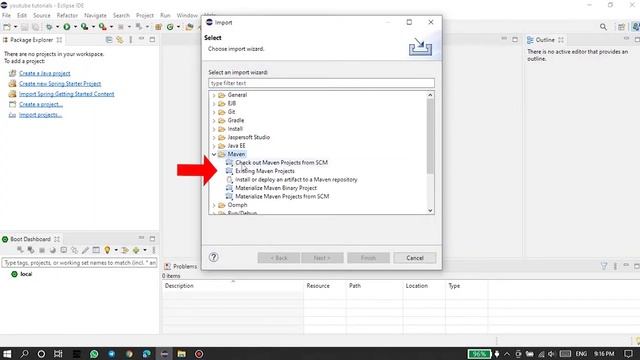The height and width of the screenshot is (360, 640).
Task: Click the import wizard filter text field
Action: click(321, 83)
